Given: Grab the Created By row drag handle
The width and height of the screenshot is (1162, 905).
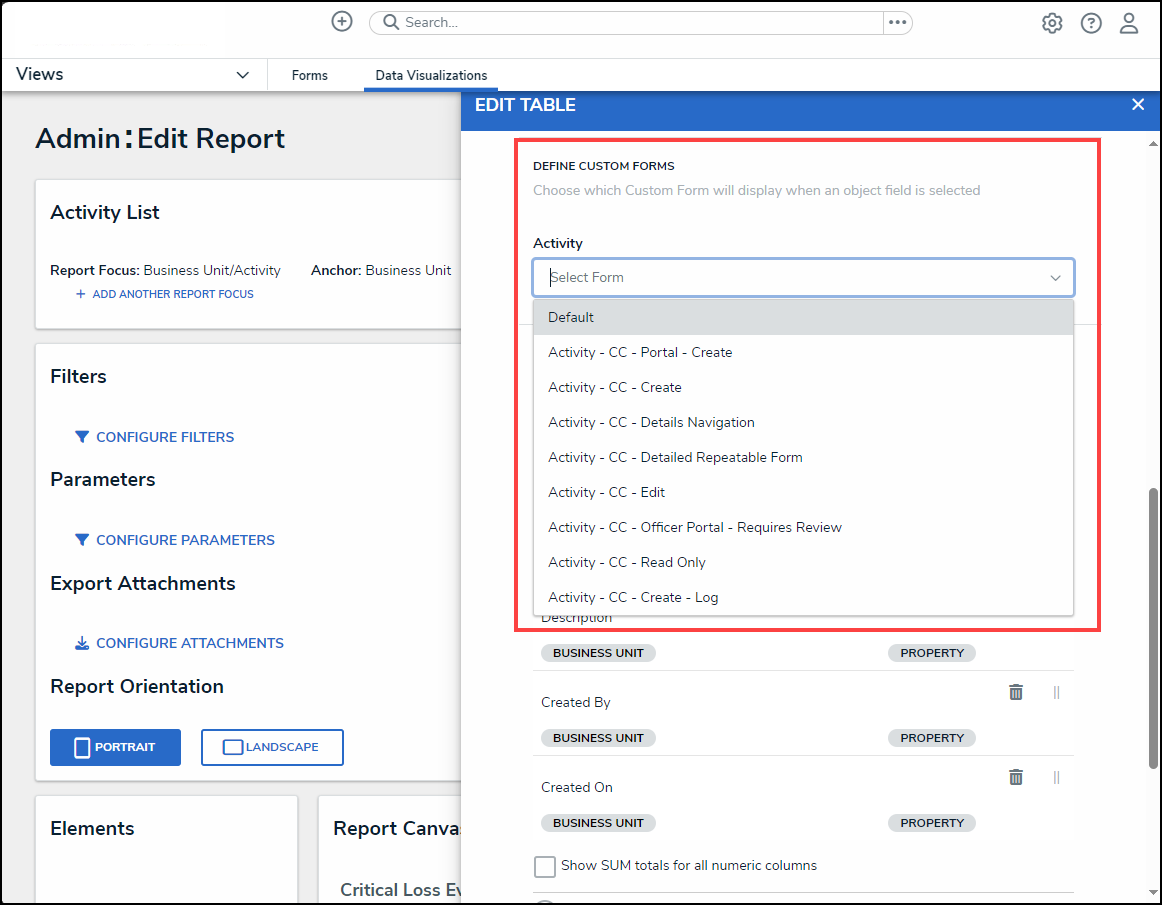Looking at the screenshot, I should [1056, 692].
